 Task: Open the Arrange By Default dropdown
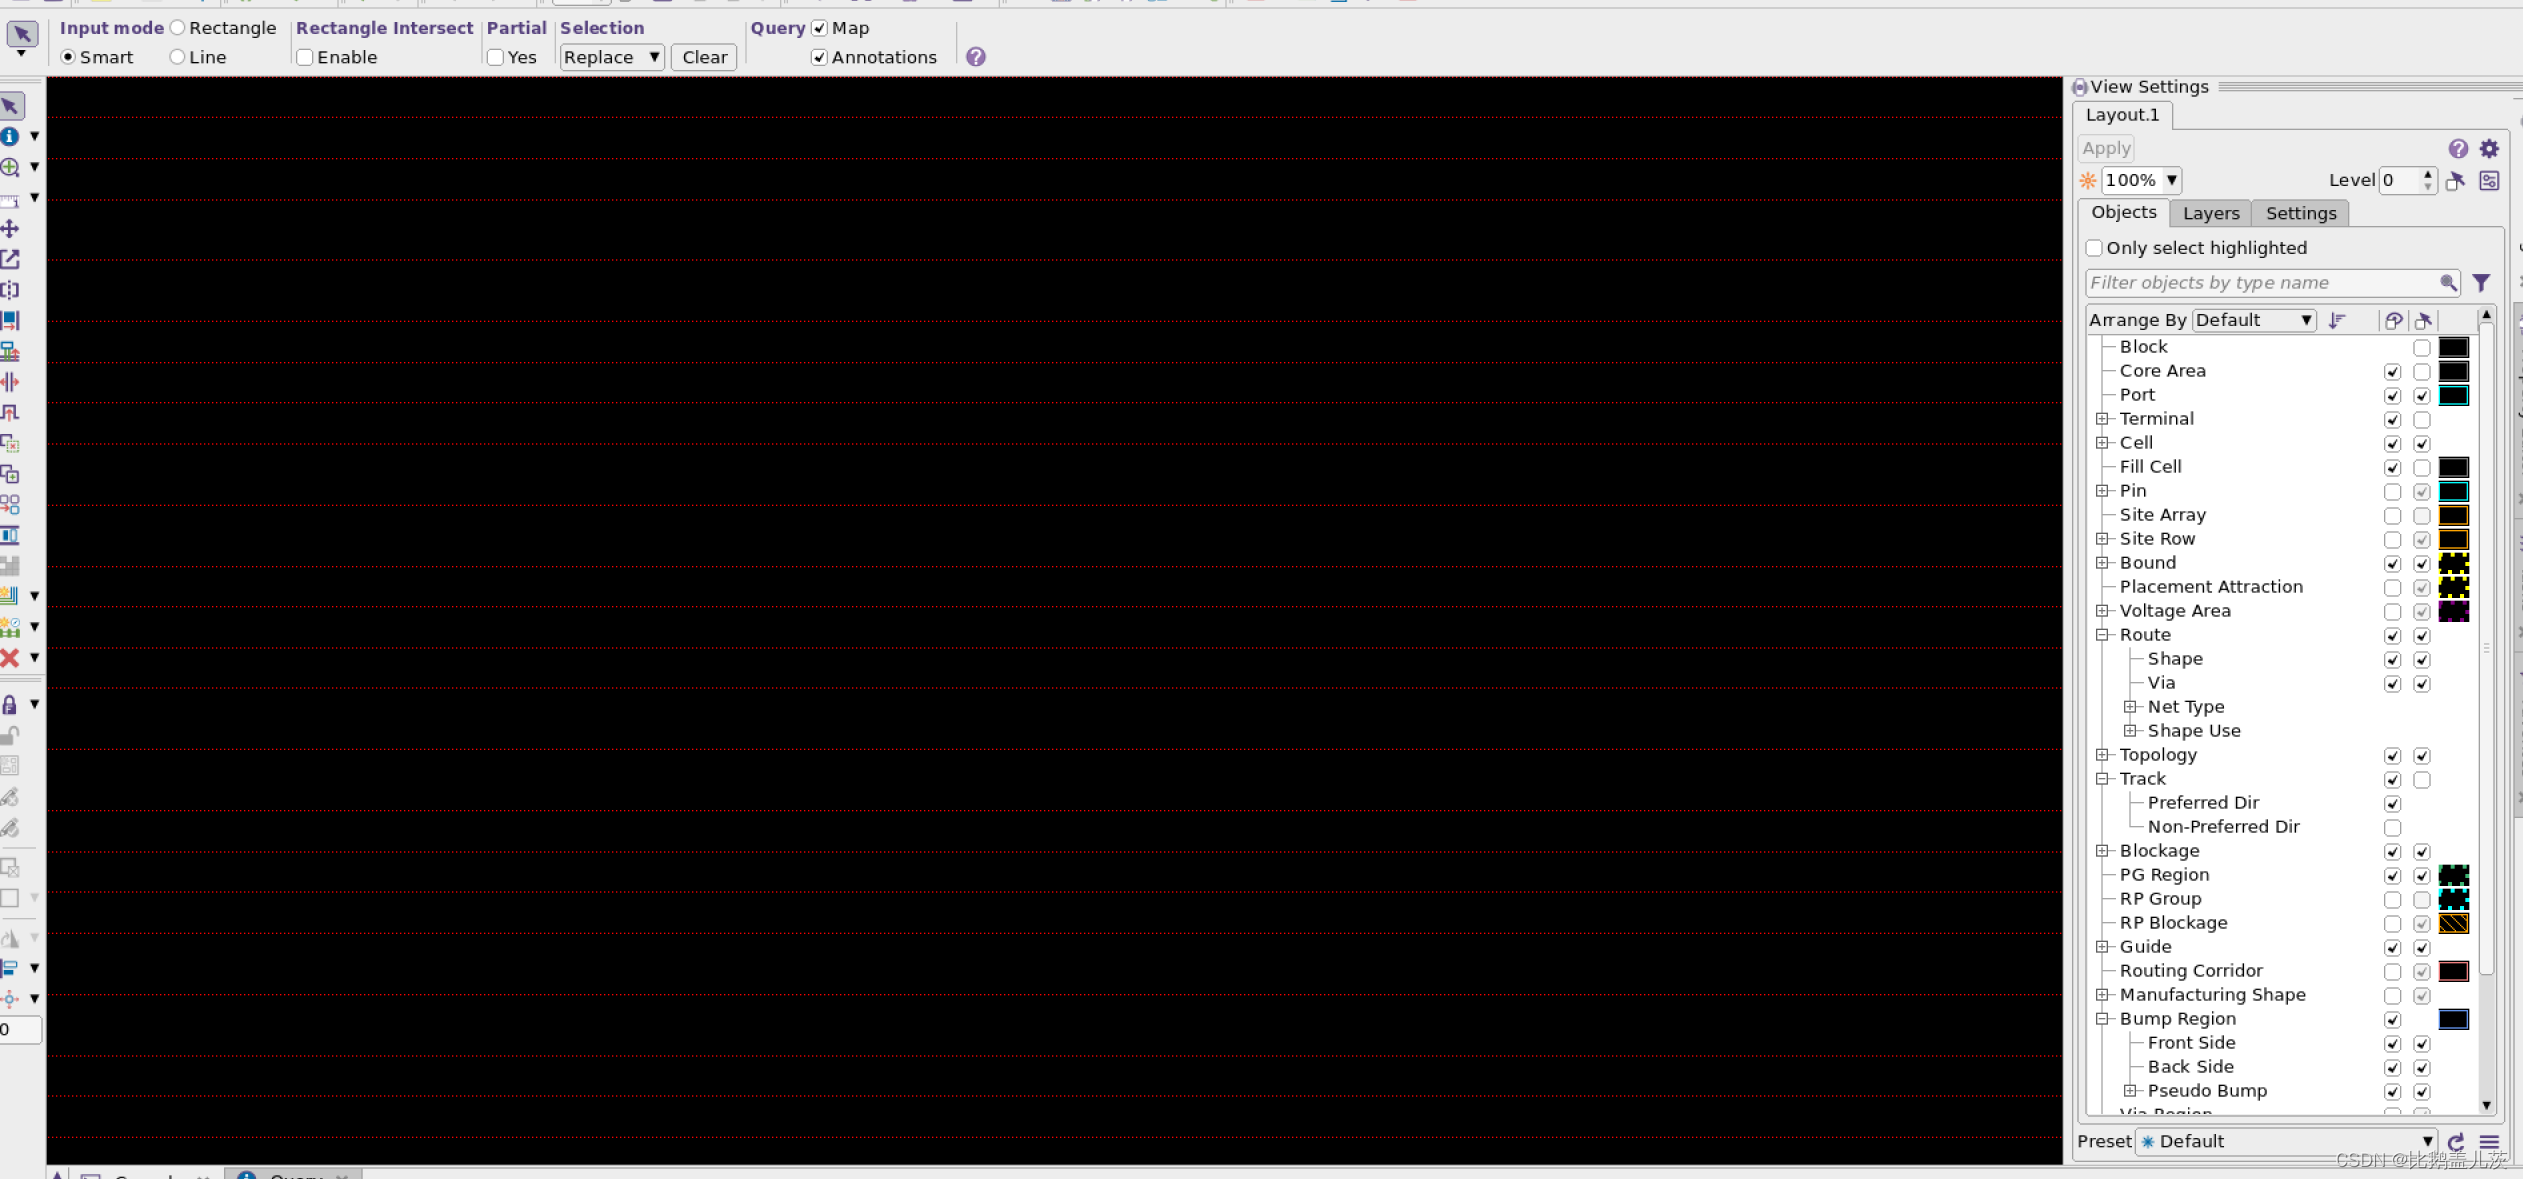pyautogui.click(x=2254, y=320)
